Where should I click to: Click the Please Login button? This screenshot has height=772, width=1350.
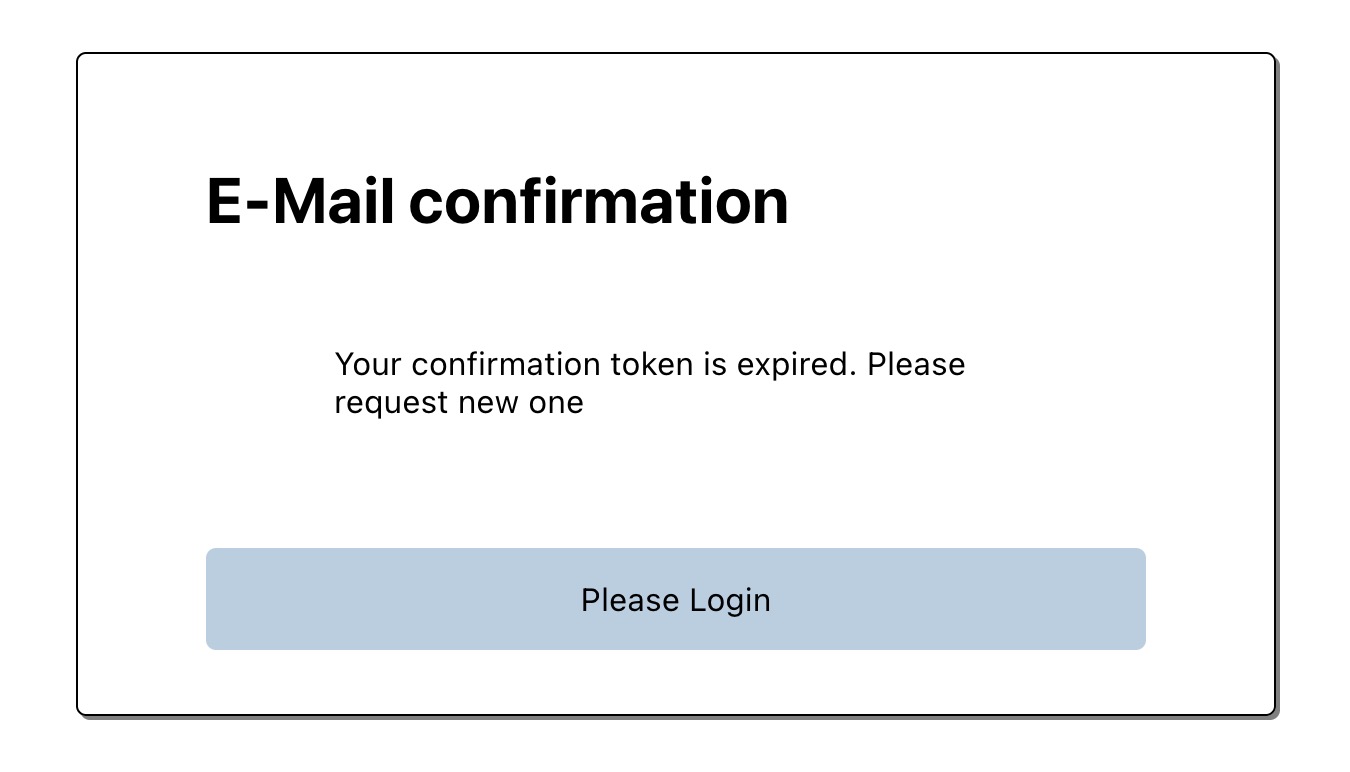(675, 599)
